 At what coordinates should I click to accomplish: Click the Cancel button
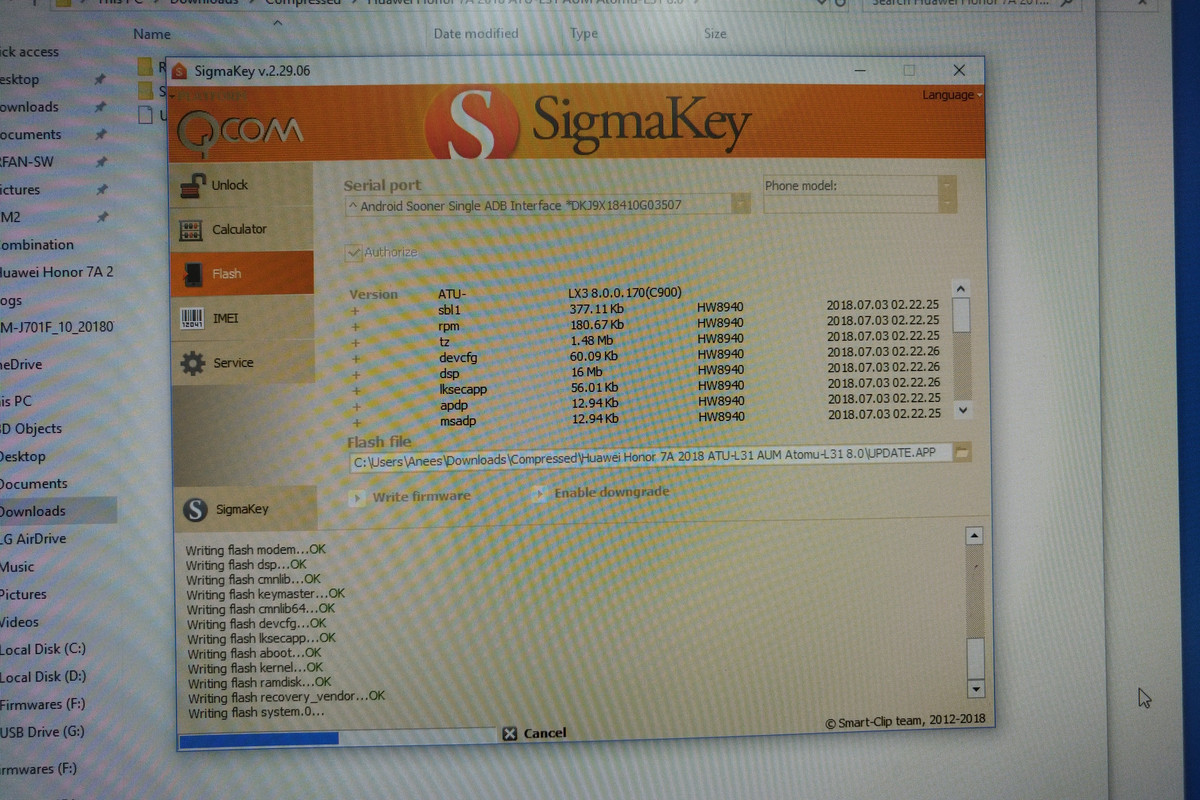pyautogui.click(x=535, y=733)
